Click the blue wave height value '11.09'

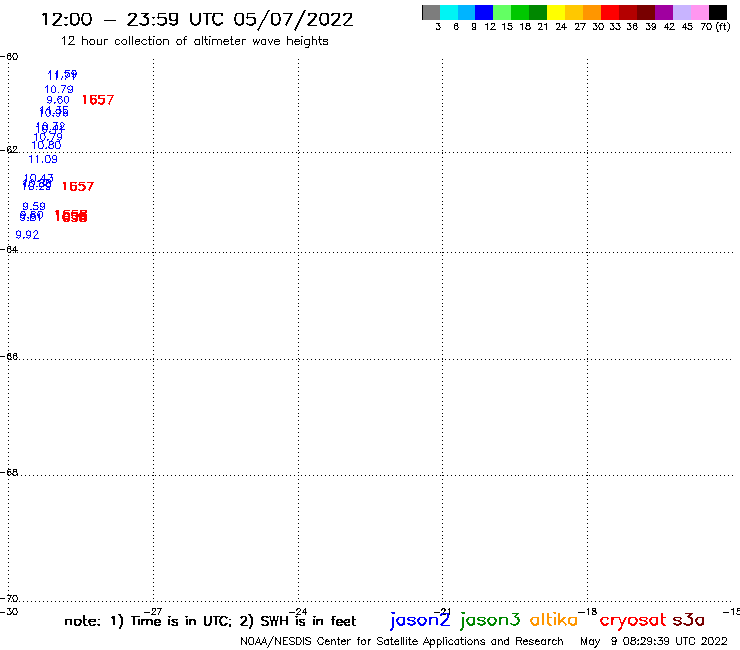click(43, 159)
